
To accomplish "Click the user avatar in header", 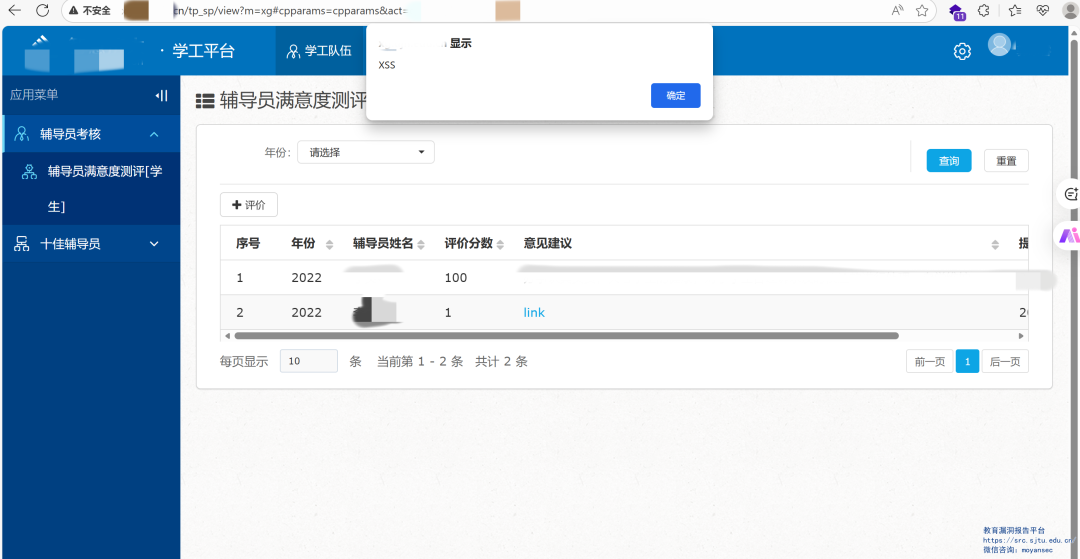I will point(999,45).
